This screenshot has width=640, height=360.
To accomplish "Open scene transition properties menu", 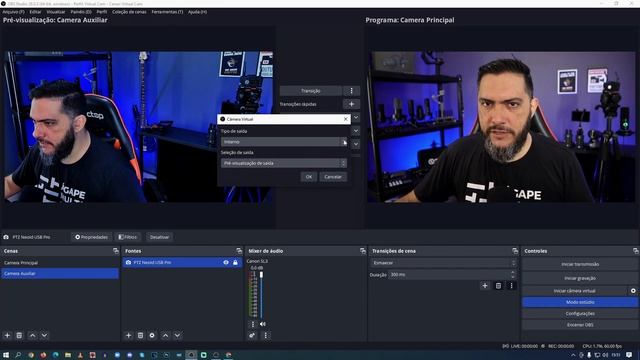I will click(511, 286).
